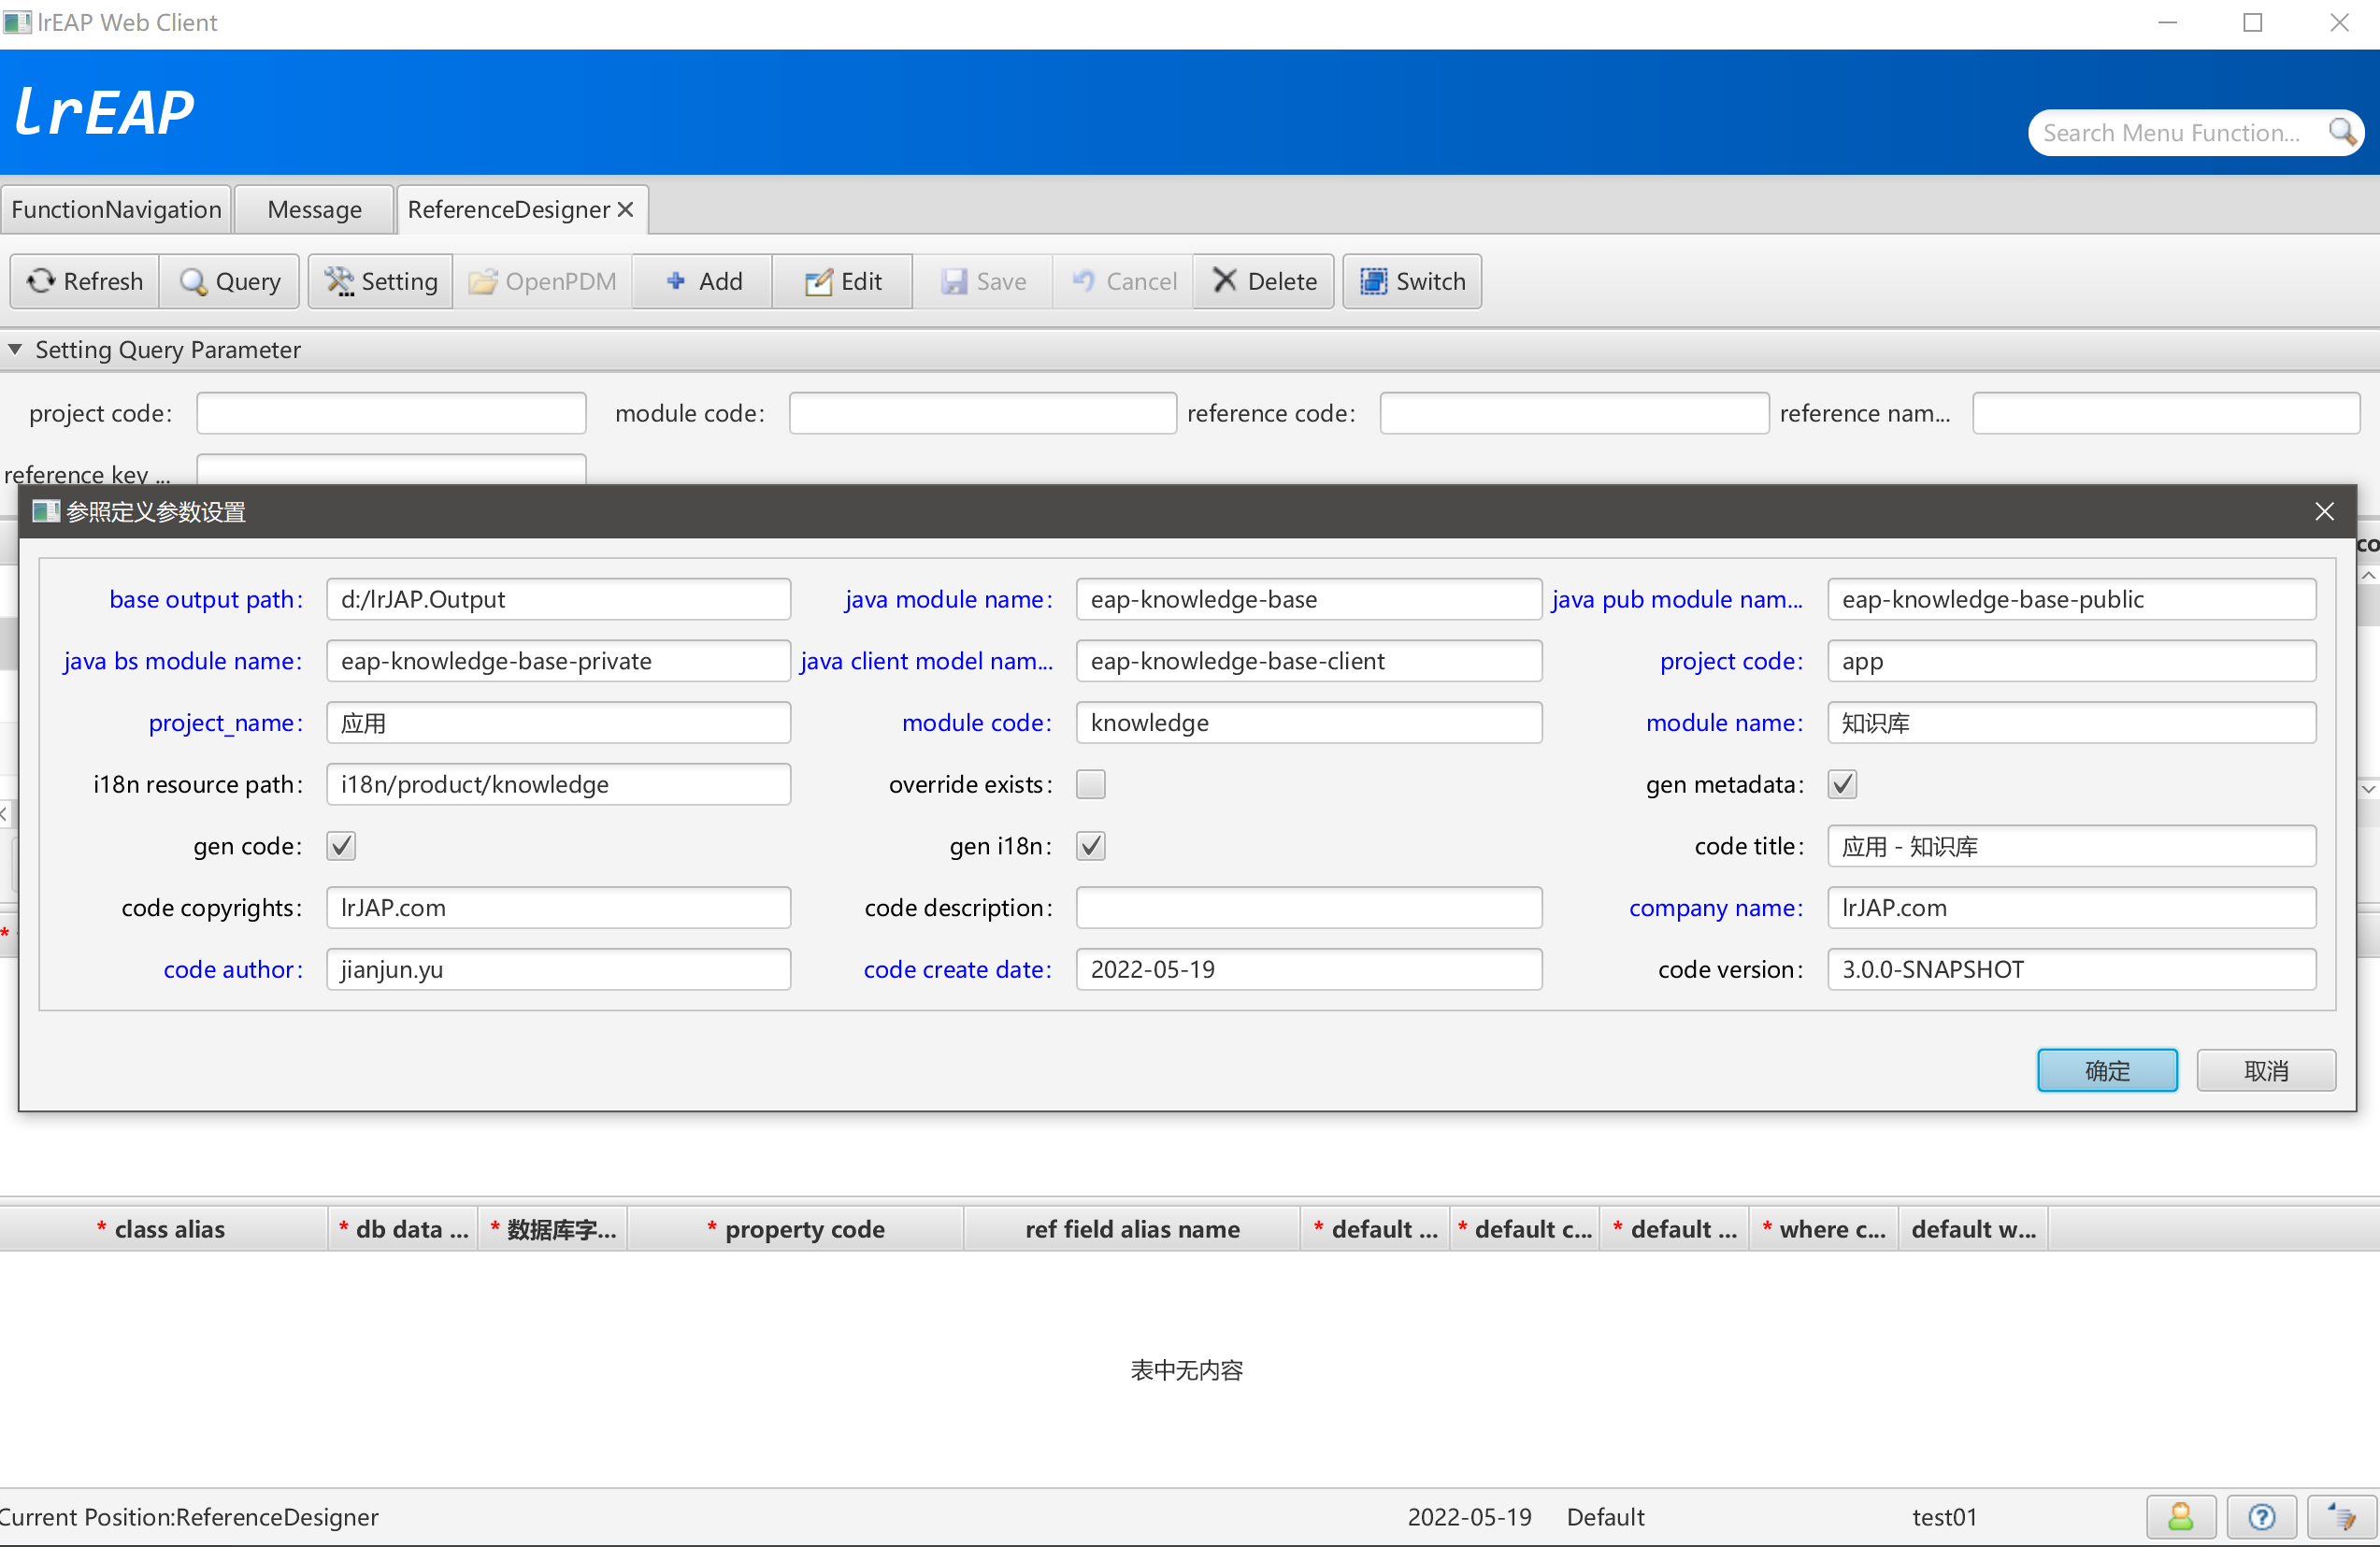Click the code copyrights field
The width and height of the screenshot is (2380, 1547).
point(559,908)
